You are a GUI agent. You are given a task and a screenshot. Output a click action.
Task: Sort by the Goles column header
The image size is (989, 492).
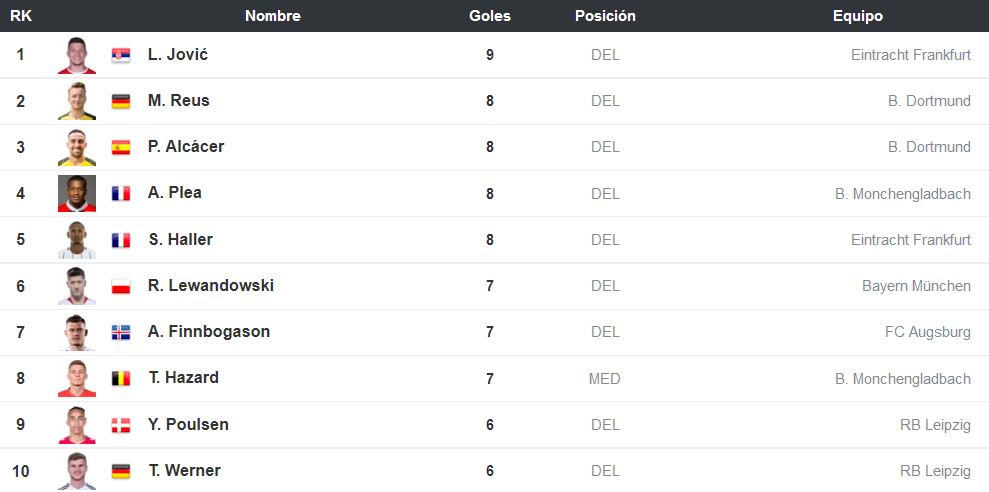coord(490,16)
